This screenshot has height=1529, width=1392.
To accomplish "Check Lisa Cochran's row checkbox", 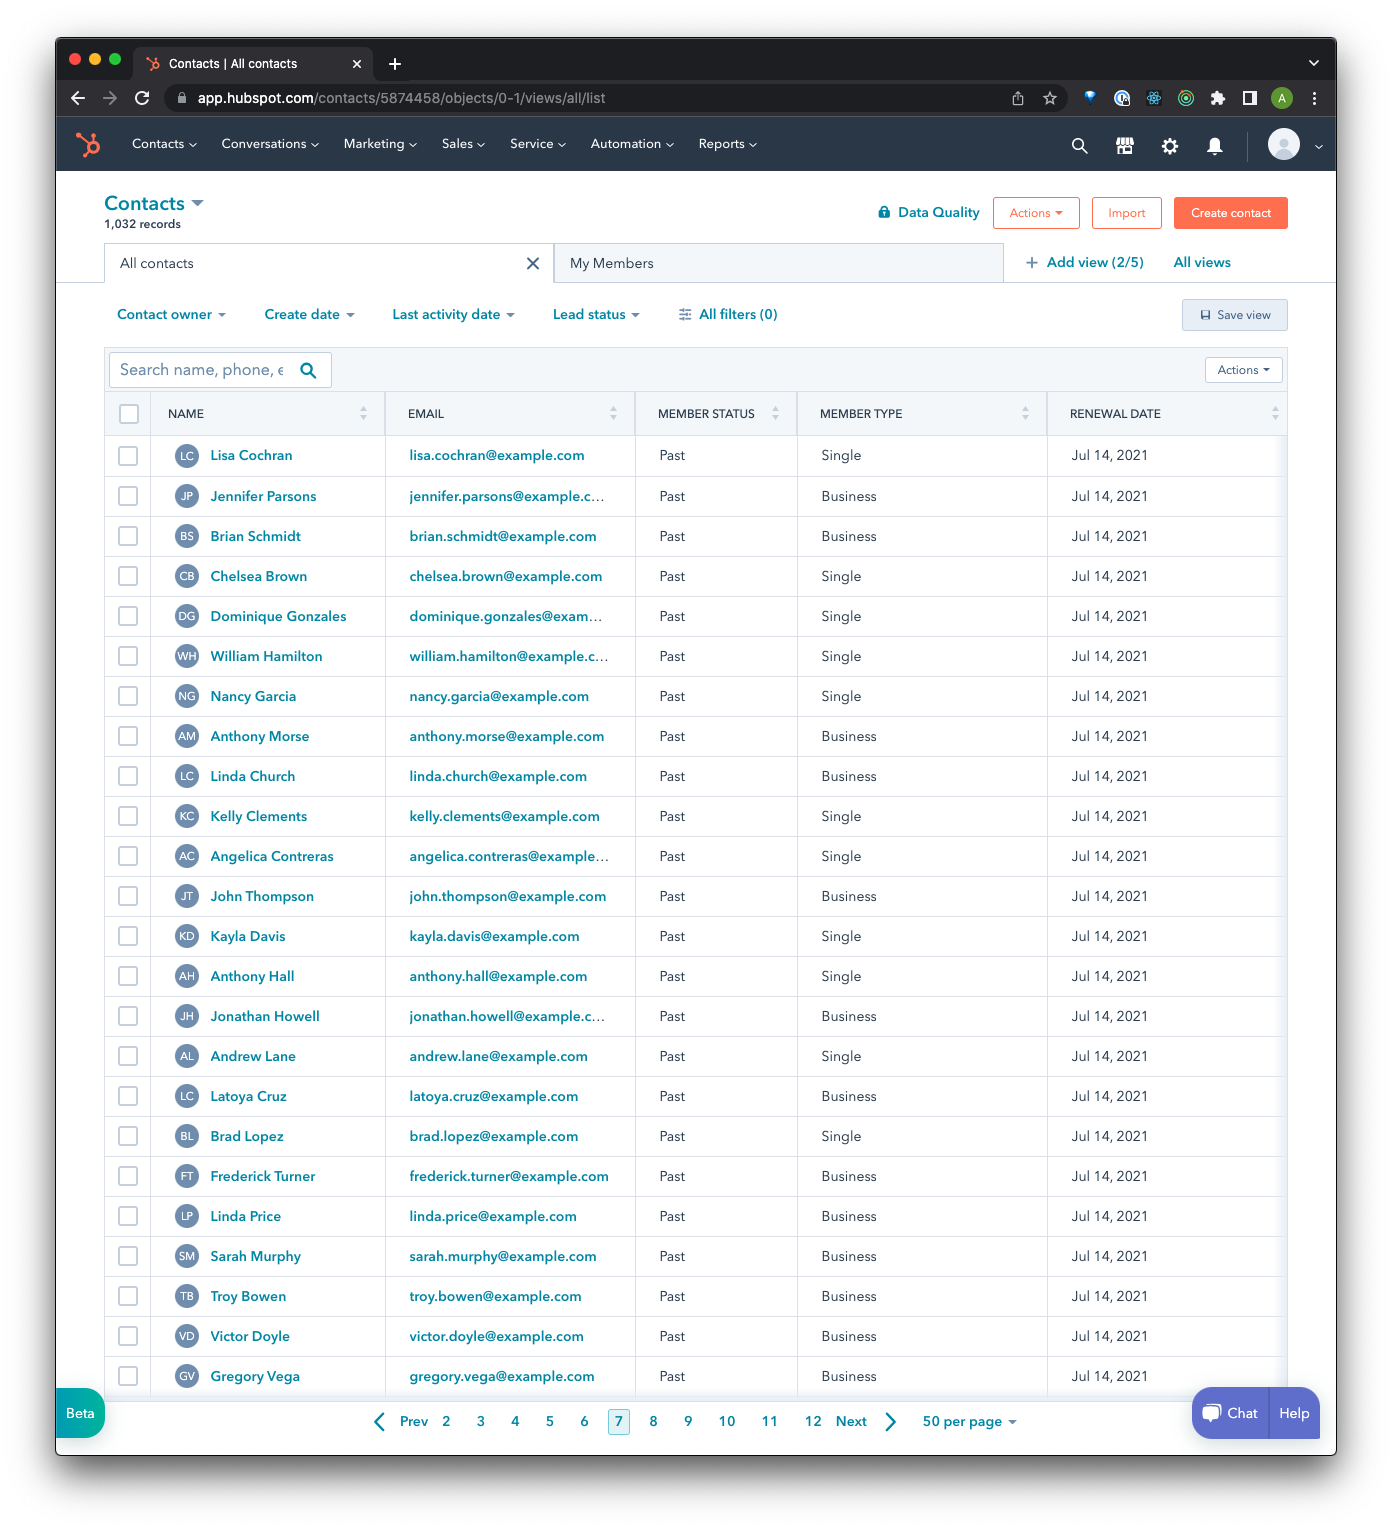I will click(x=127, y=455).
